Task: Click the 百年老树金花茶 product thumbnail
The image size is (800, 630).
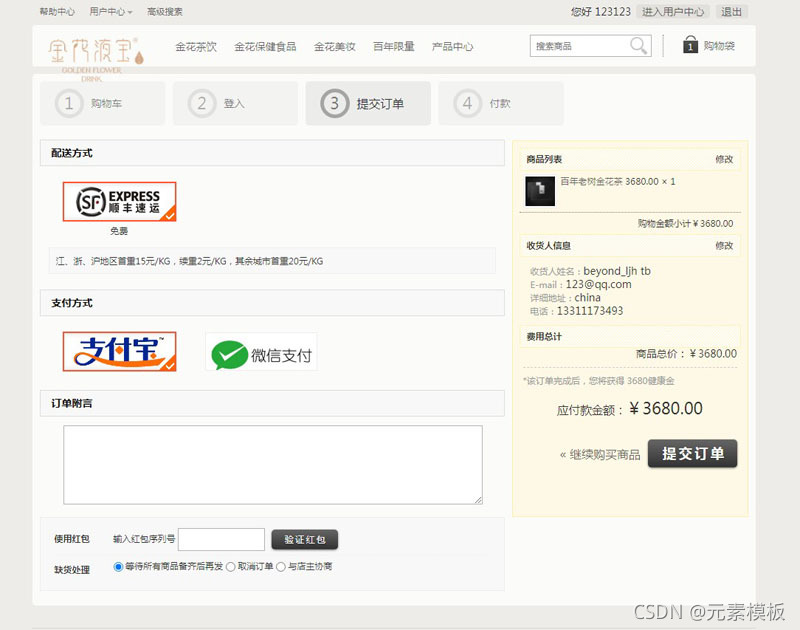Action: 539,189
